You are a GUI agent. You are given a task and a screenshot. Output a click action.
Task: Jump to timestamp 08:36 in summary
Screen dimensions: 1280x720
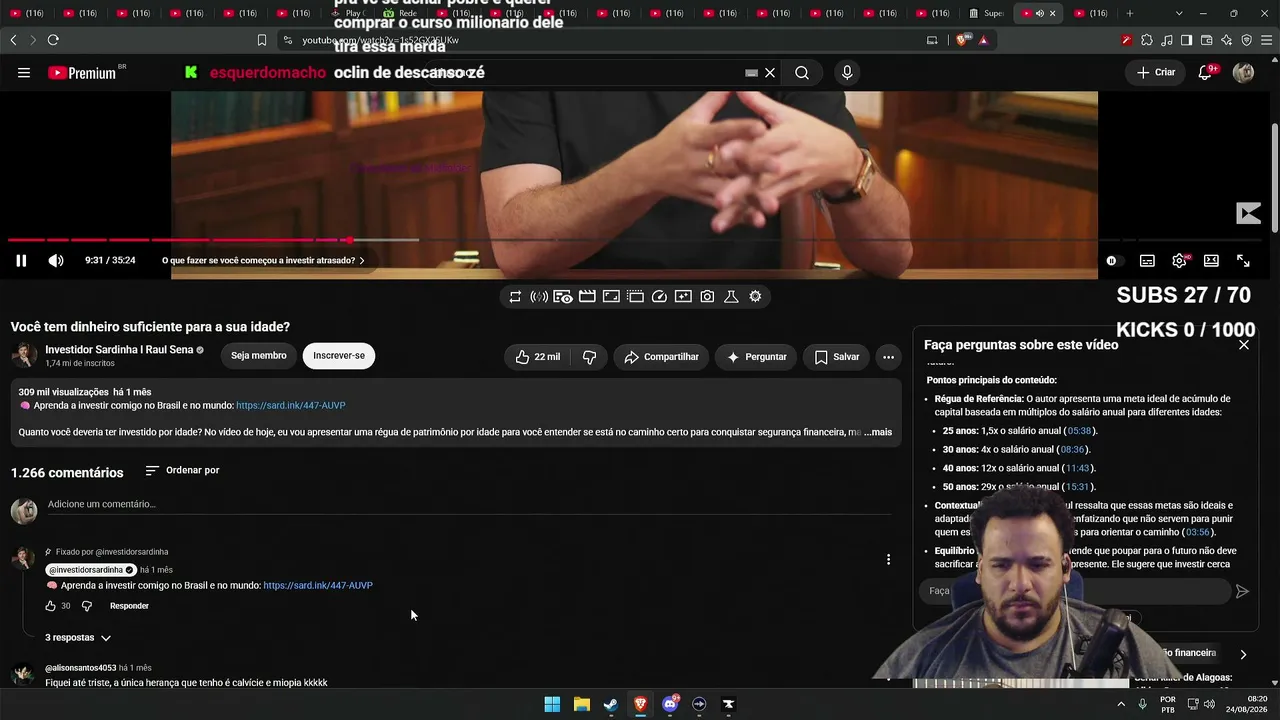1072,450
